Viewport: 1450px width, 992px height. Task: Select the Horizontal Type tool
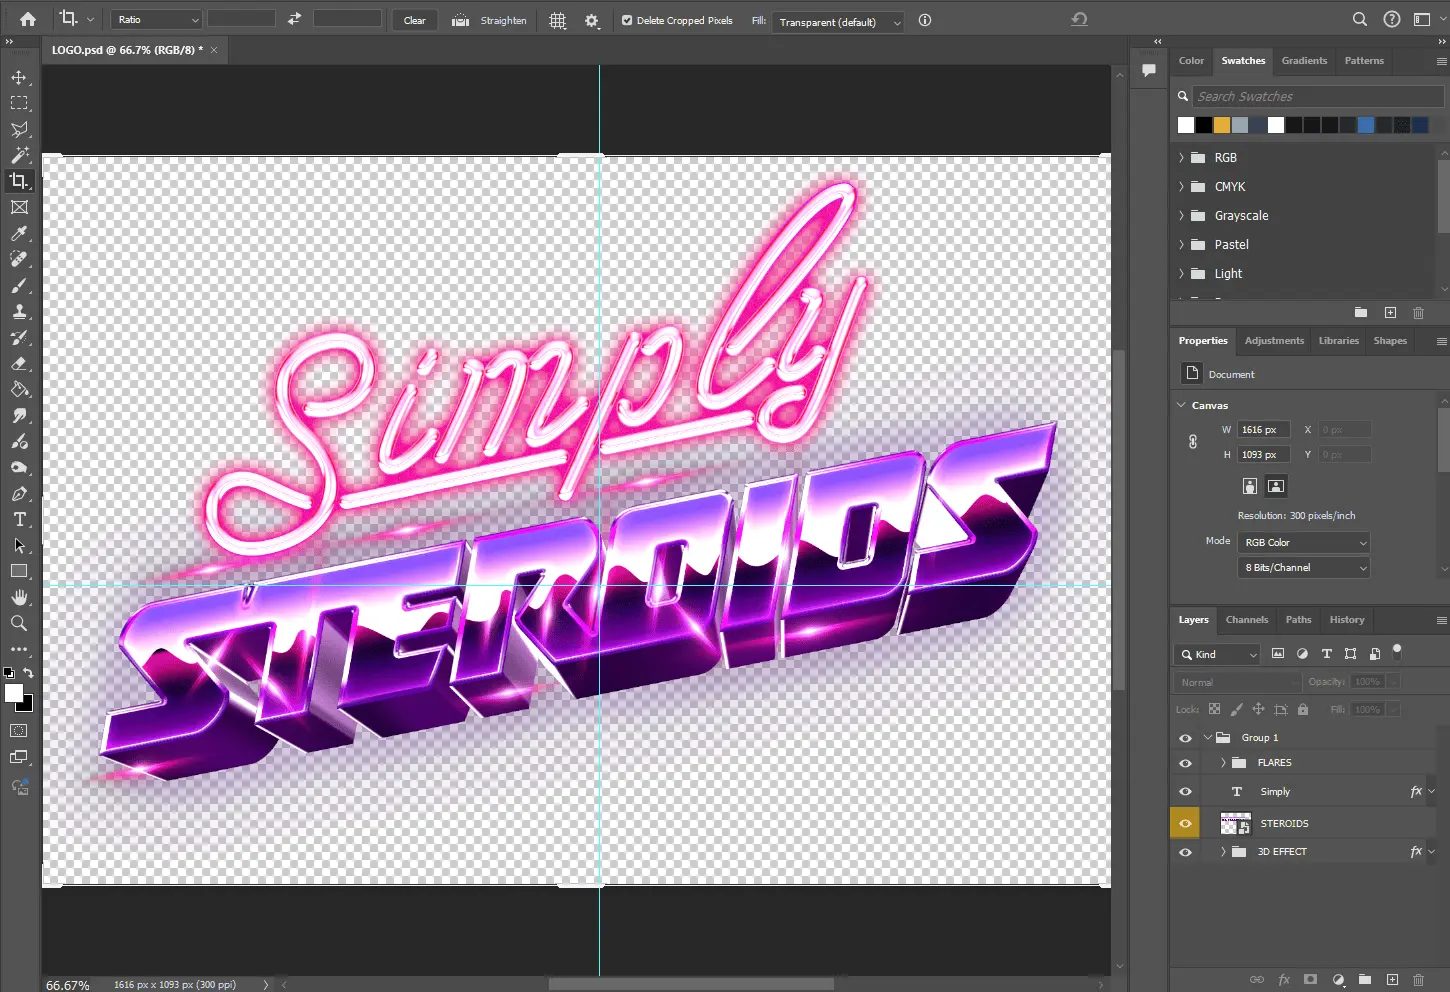[x=19, y=520]
